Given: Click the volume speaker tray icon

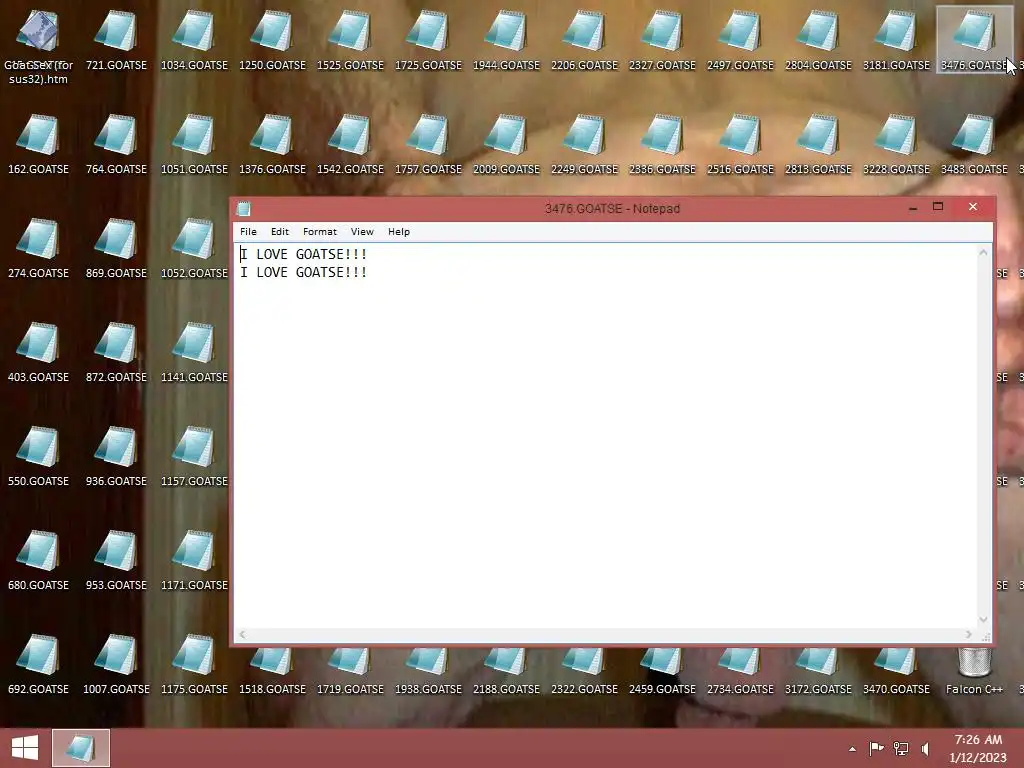Looking at the screenshot, I should tap(925, 748).
